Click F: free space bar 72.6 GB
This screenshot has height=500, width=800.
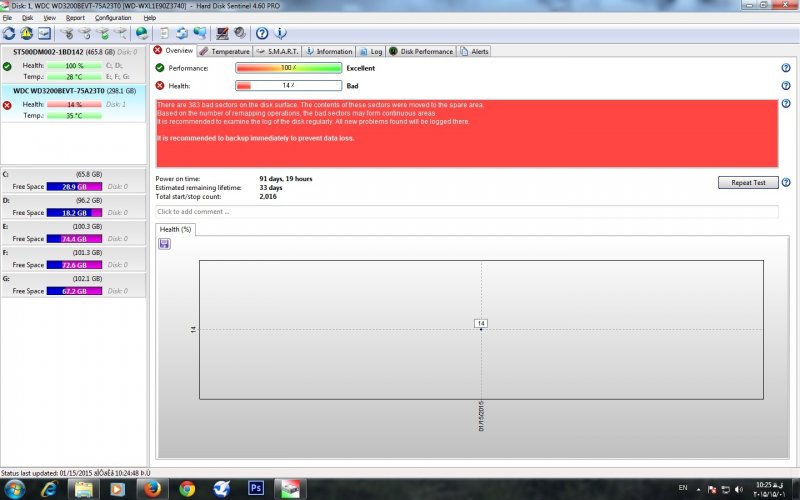(x=74, y=265)
